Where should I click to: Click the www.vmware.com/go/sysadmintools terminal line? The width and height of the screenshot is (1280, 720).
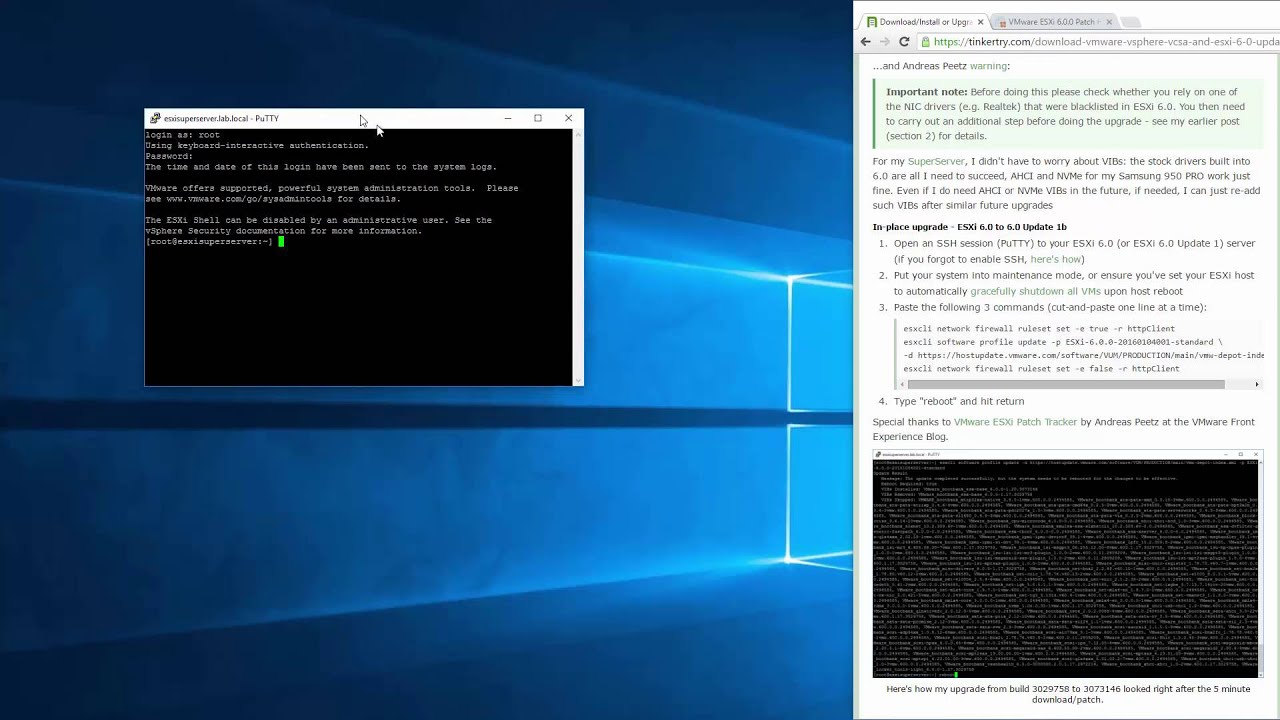pos(273,199)
